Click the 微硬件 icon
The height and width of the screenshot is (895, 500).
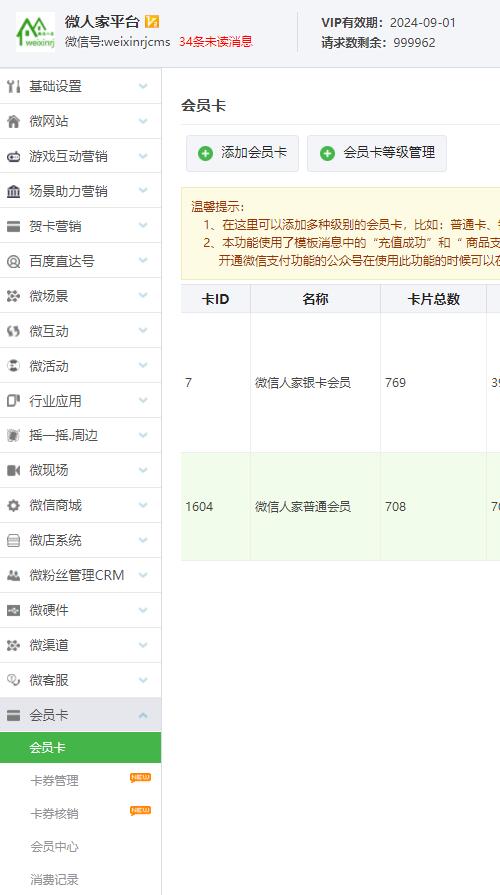point(13,610)
